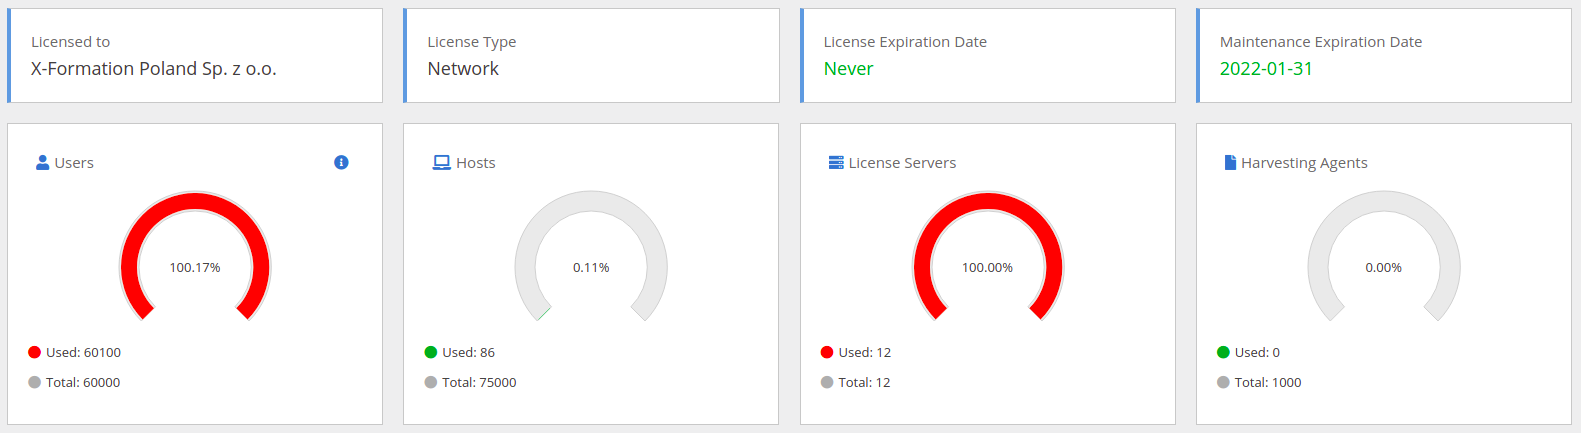
Task: Toggle the red Used: 60100 legend dot
Action: 34,352
